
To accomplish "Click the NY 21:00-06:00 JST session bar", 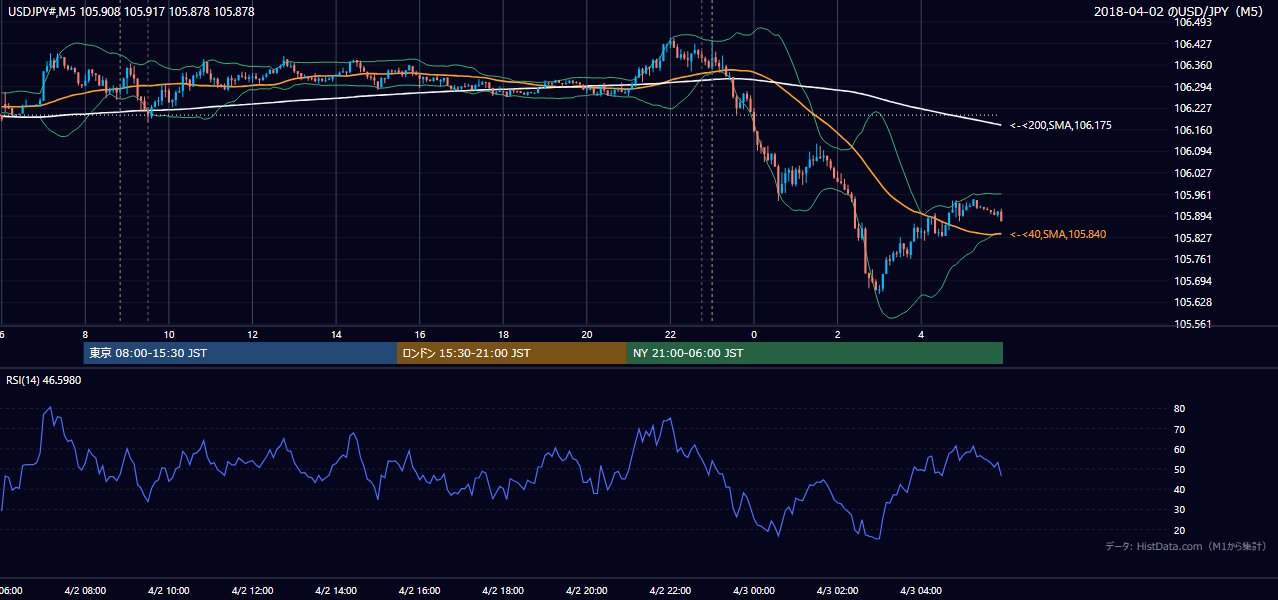I will click(x=815, y=353).
